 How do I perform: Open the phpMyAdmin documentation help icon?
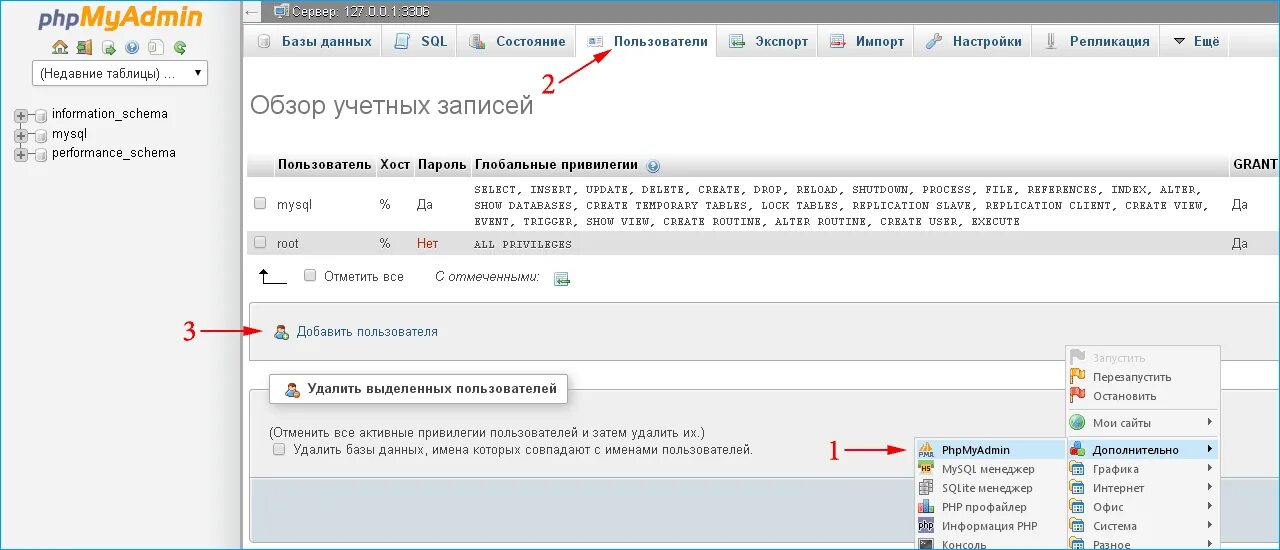[132, 47]
